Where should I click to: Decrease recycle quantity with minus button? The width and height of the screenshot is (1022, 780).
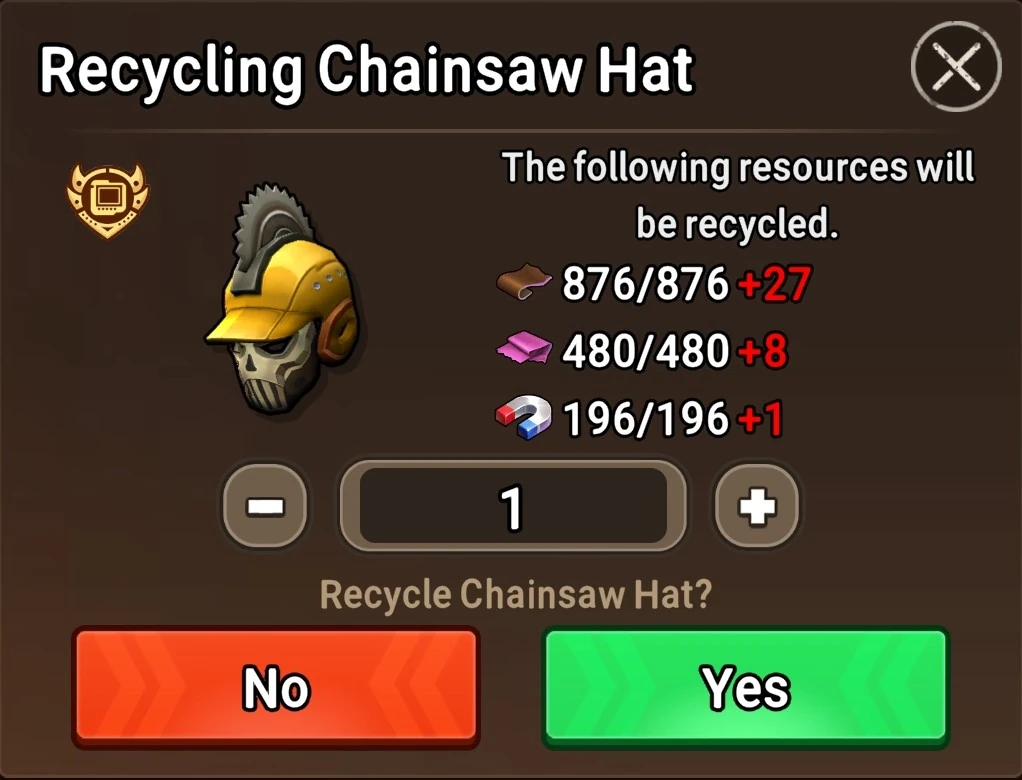[x=265, y=506]
